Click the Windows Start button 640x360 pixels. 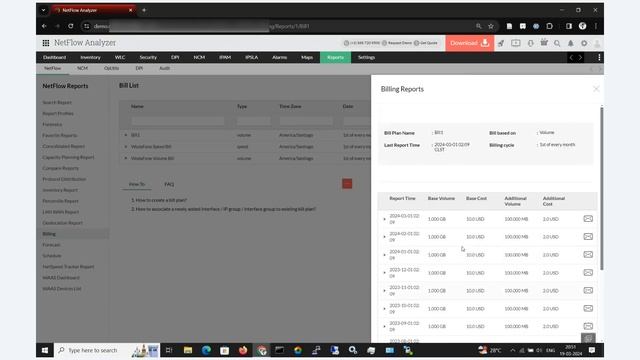click(x=45, y=350)
